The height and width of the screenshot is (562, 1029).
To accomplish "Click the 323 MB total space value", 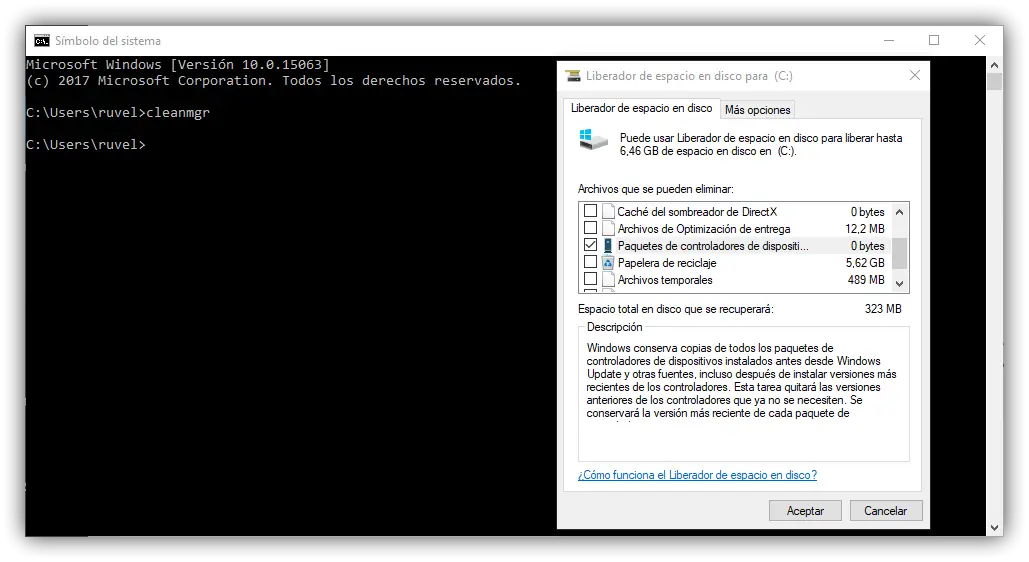I will pos(883,309).
